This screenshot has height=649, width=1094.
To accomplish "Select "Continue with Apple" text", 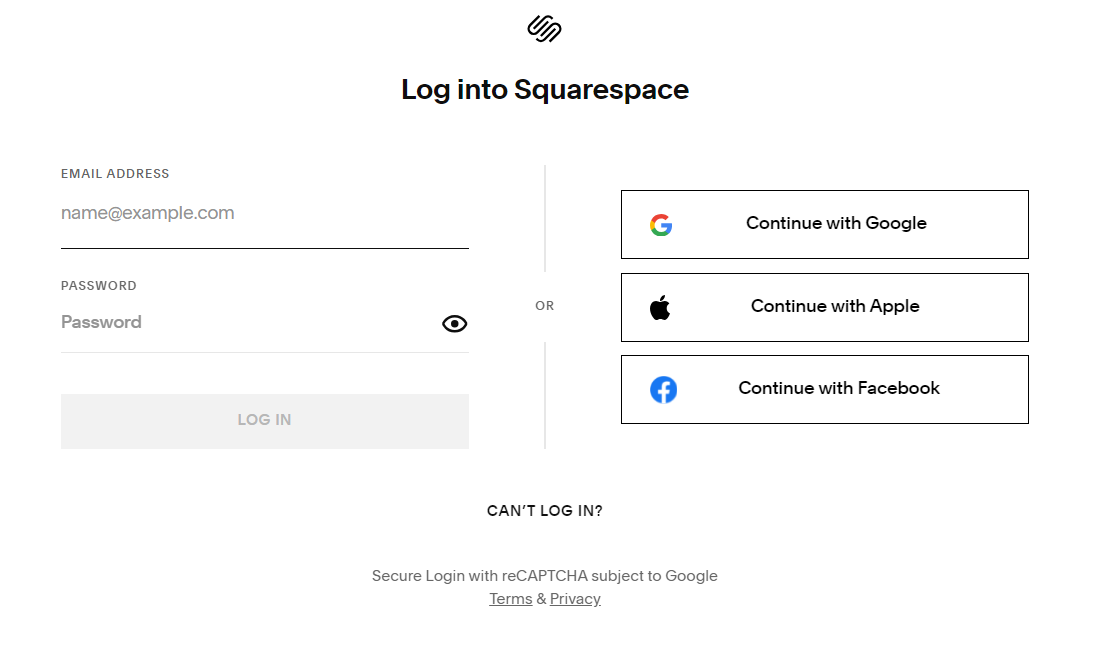I will pyautogui.click(x=835, y=306).
